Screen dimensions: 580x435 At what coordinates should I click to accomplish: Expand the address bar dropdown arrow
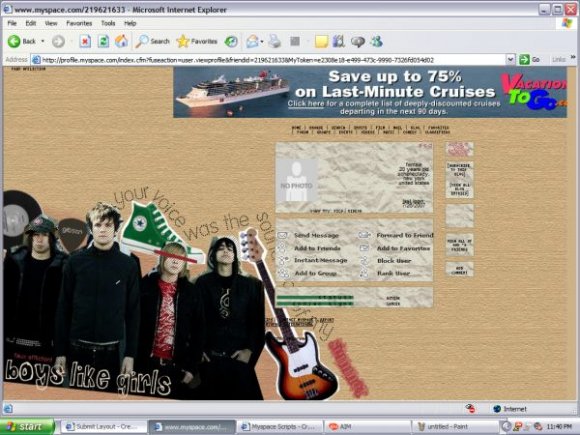click(510, 60)
